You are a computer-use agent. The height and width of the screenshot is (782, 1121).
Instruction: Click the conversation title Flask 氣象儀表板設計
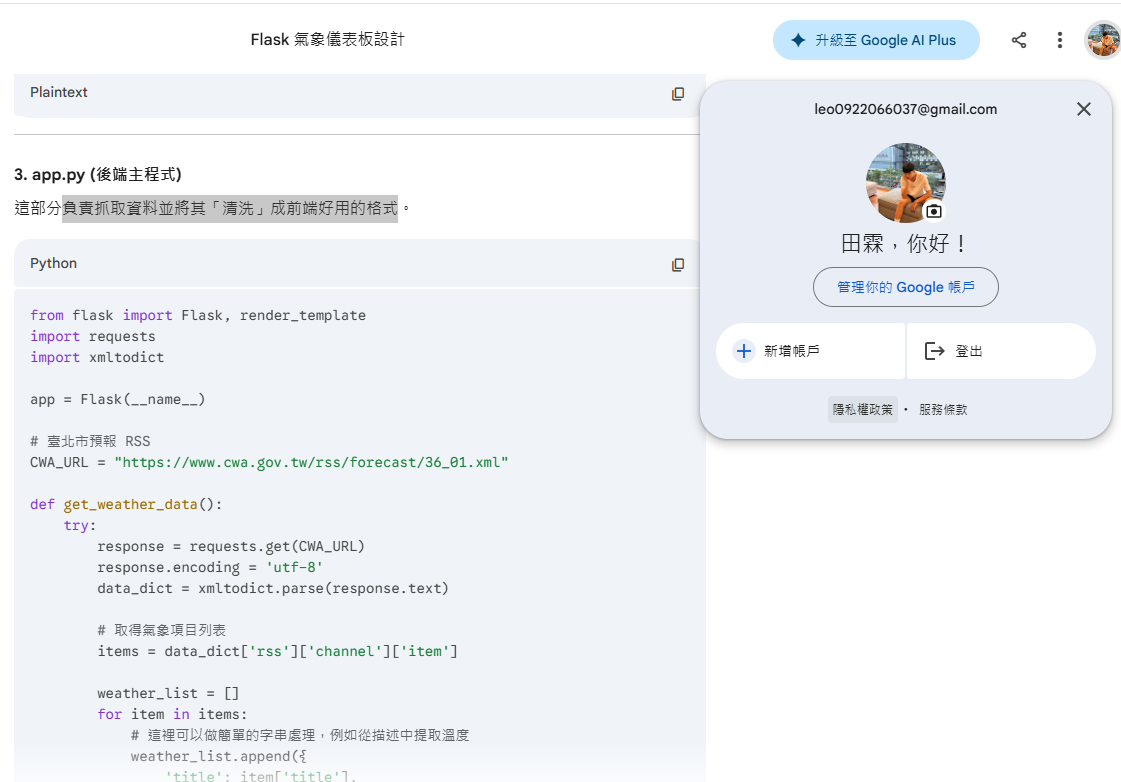click(327, 40)
